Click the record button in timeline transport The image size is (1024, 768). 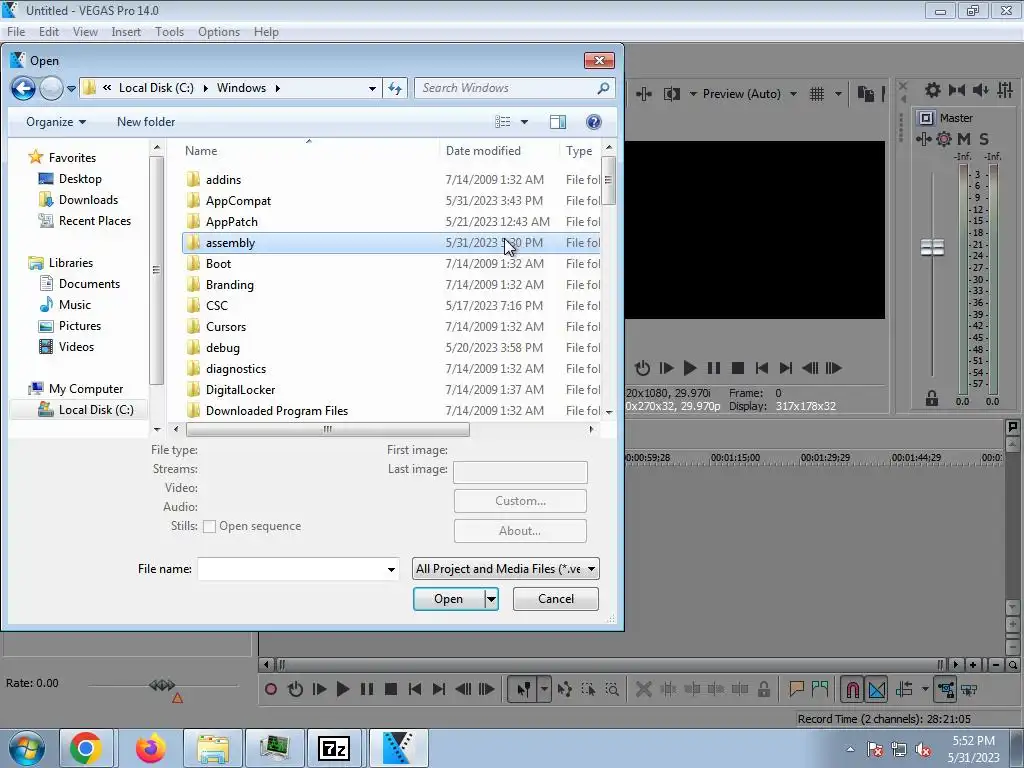click(271, 689)
